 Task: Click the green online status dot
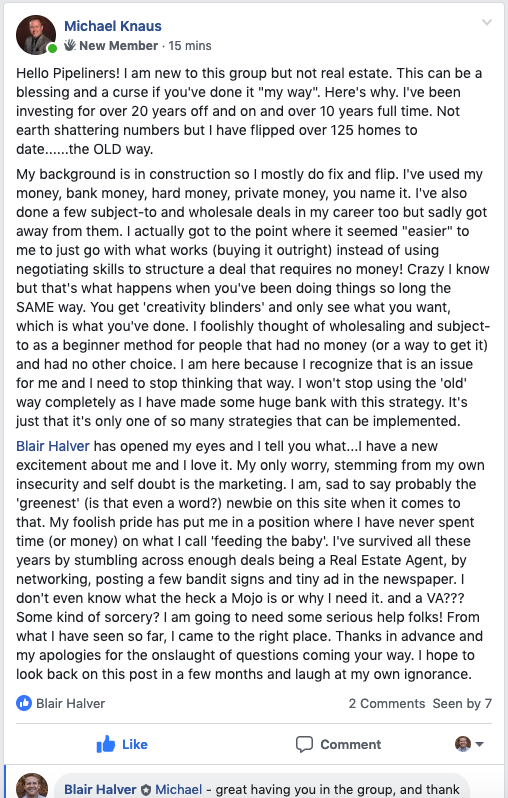pyautogui.click(x=52, y=48)
